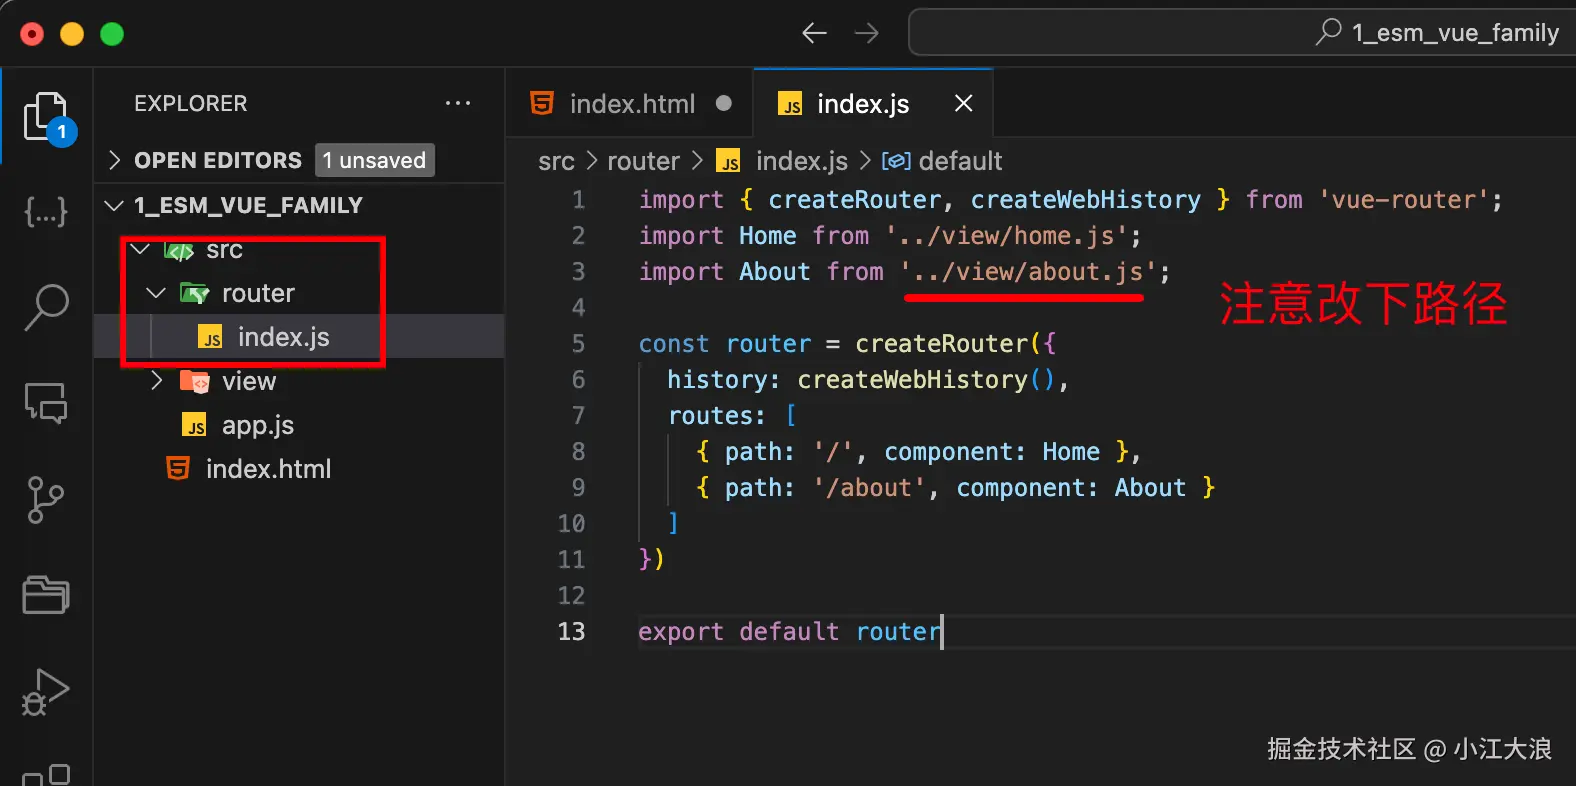This screenshot has width=1576, height=786.
Task: Open the Search view magnifier icon
Action: click(46, 307)
